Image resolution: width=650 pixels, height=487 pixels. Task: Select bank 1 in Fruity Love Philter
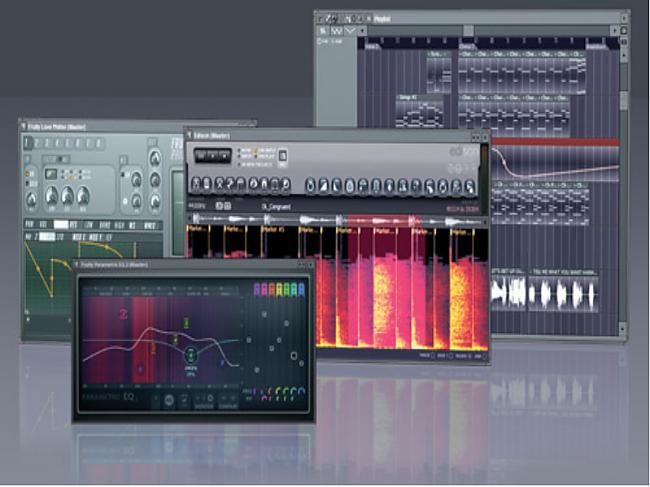pos(28,145)
